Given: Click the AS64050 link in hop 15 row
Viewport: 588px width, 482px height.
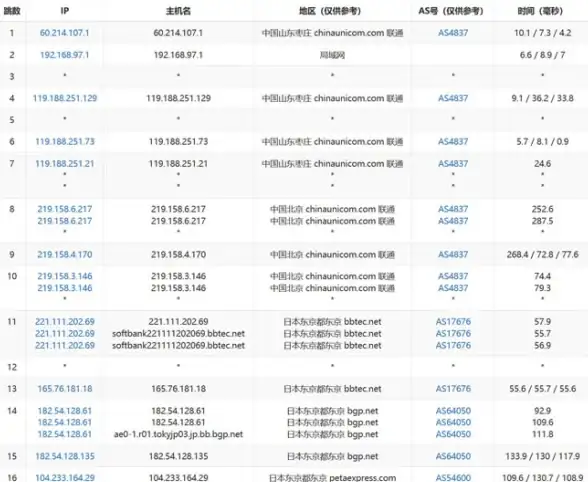Looking at the screenshot, I should (x=453, y=456).
